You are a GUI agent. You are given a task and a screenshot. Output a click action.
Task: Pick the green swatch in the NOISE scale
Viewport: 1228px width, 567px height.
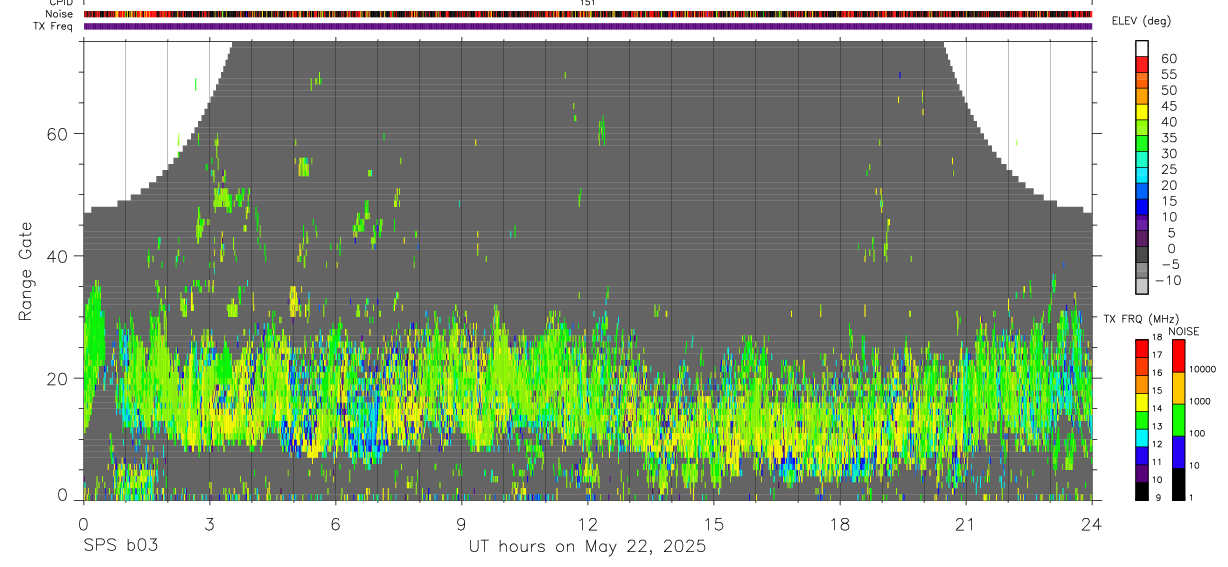pyautogui.click(x=1178, y=420)
